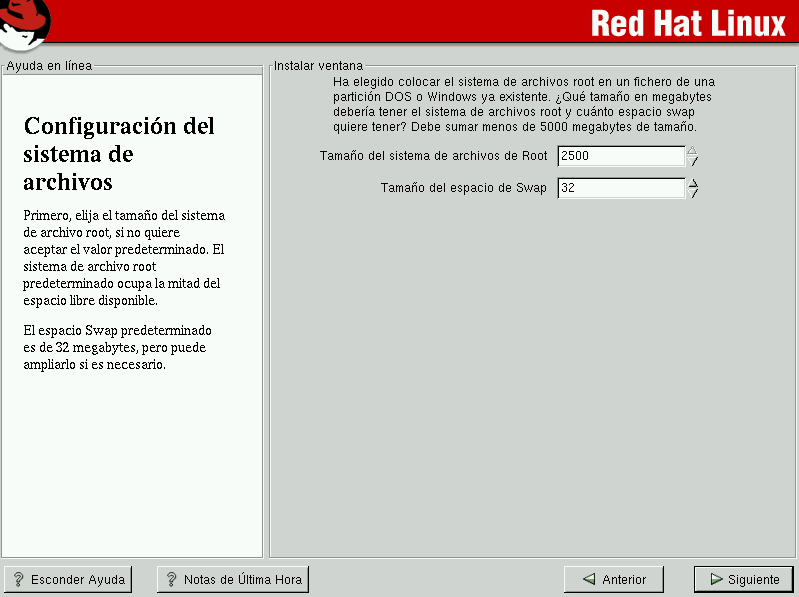Image resolution: width=799 pixels, height=597 pixels.
Task: Proceed with the Siguiente button
Action: pos(743,579)
